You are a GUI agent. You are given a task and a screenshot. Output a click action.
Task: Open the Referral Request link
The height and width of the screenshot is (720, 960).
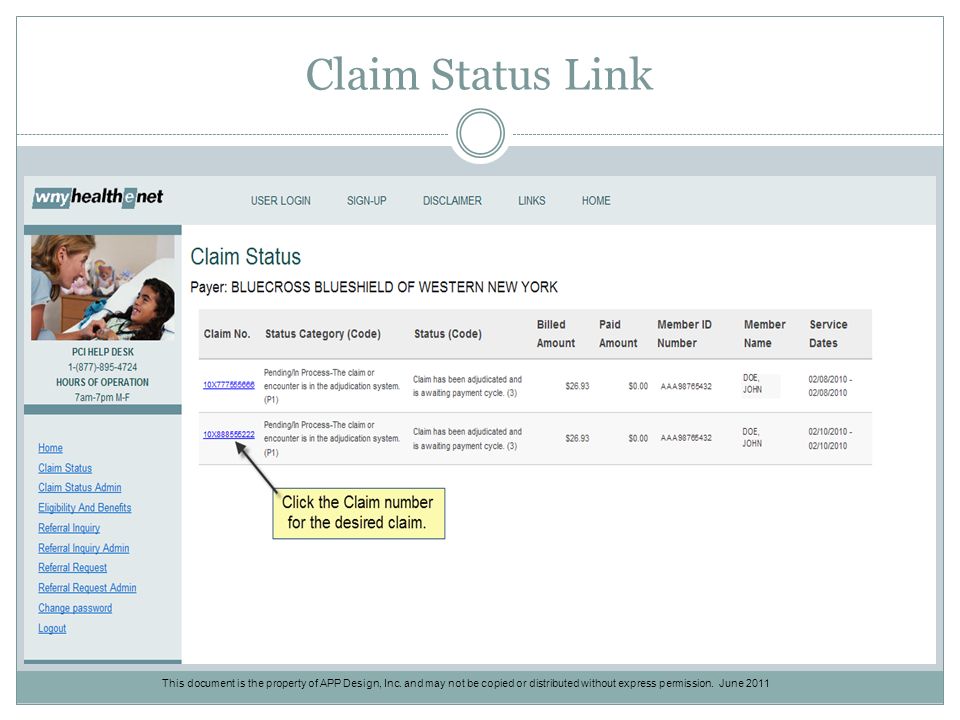72,568
